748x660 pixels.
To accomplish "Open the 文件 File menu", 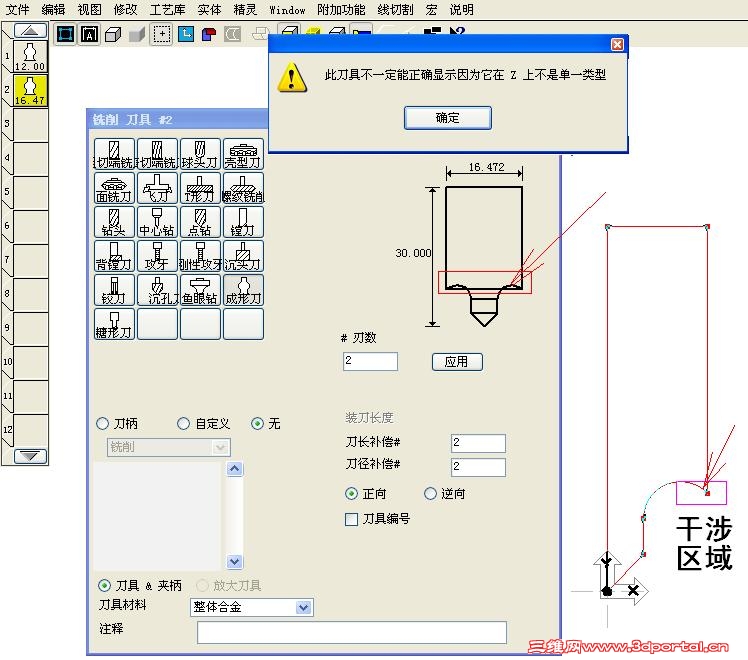I will (x=17, y=9).
